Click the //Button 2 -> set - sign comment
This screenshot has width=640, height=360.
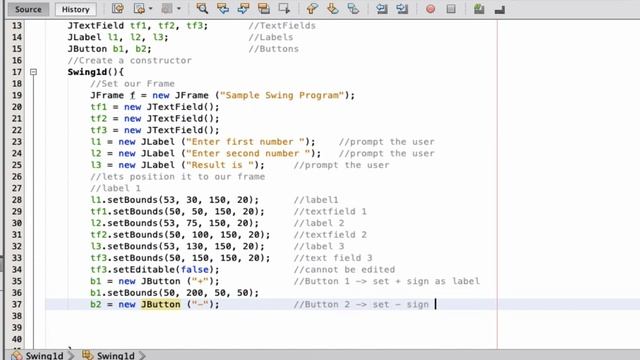[361, 304]
